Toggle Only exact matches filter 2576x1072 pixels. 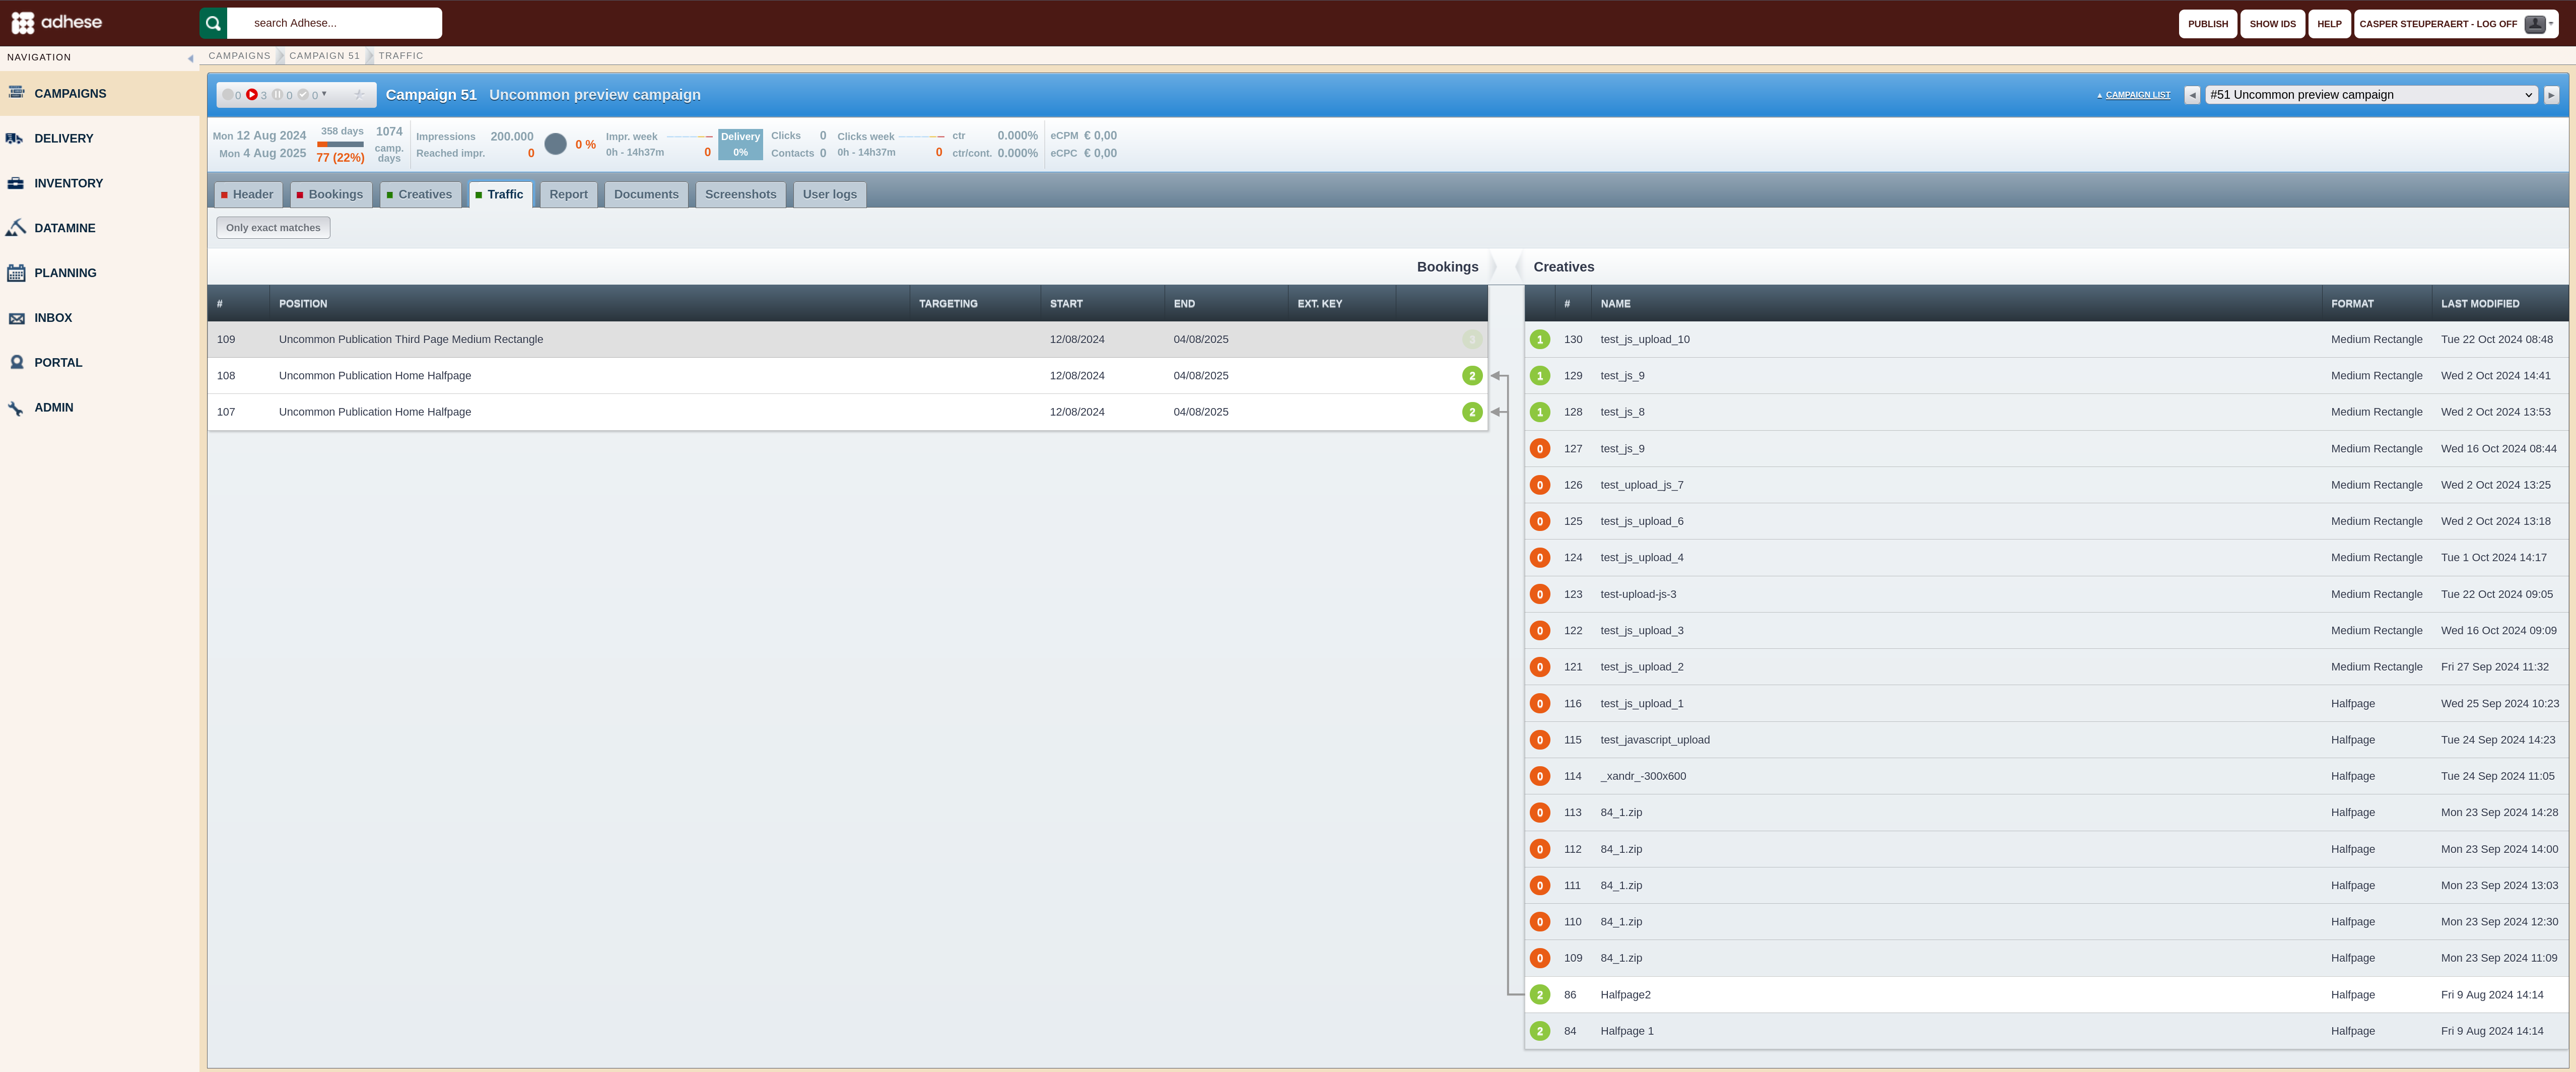273,228
